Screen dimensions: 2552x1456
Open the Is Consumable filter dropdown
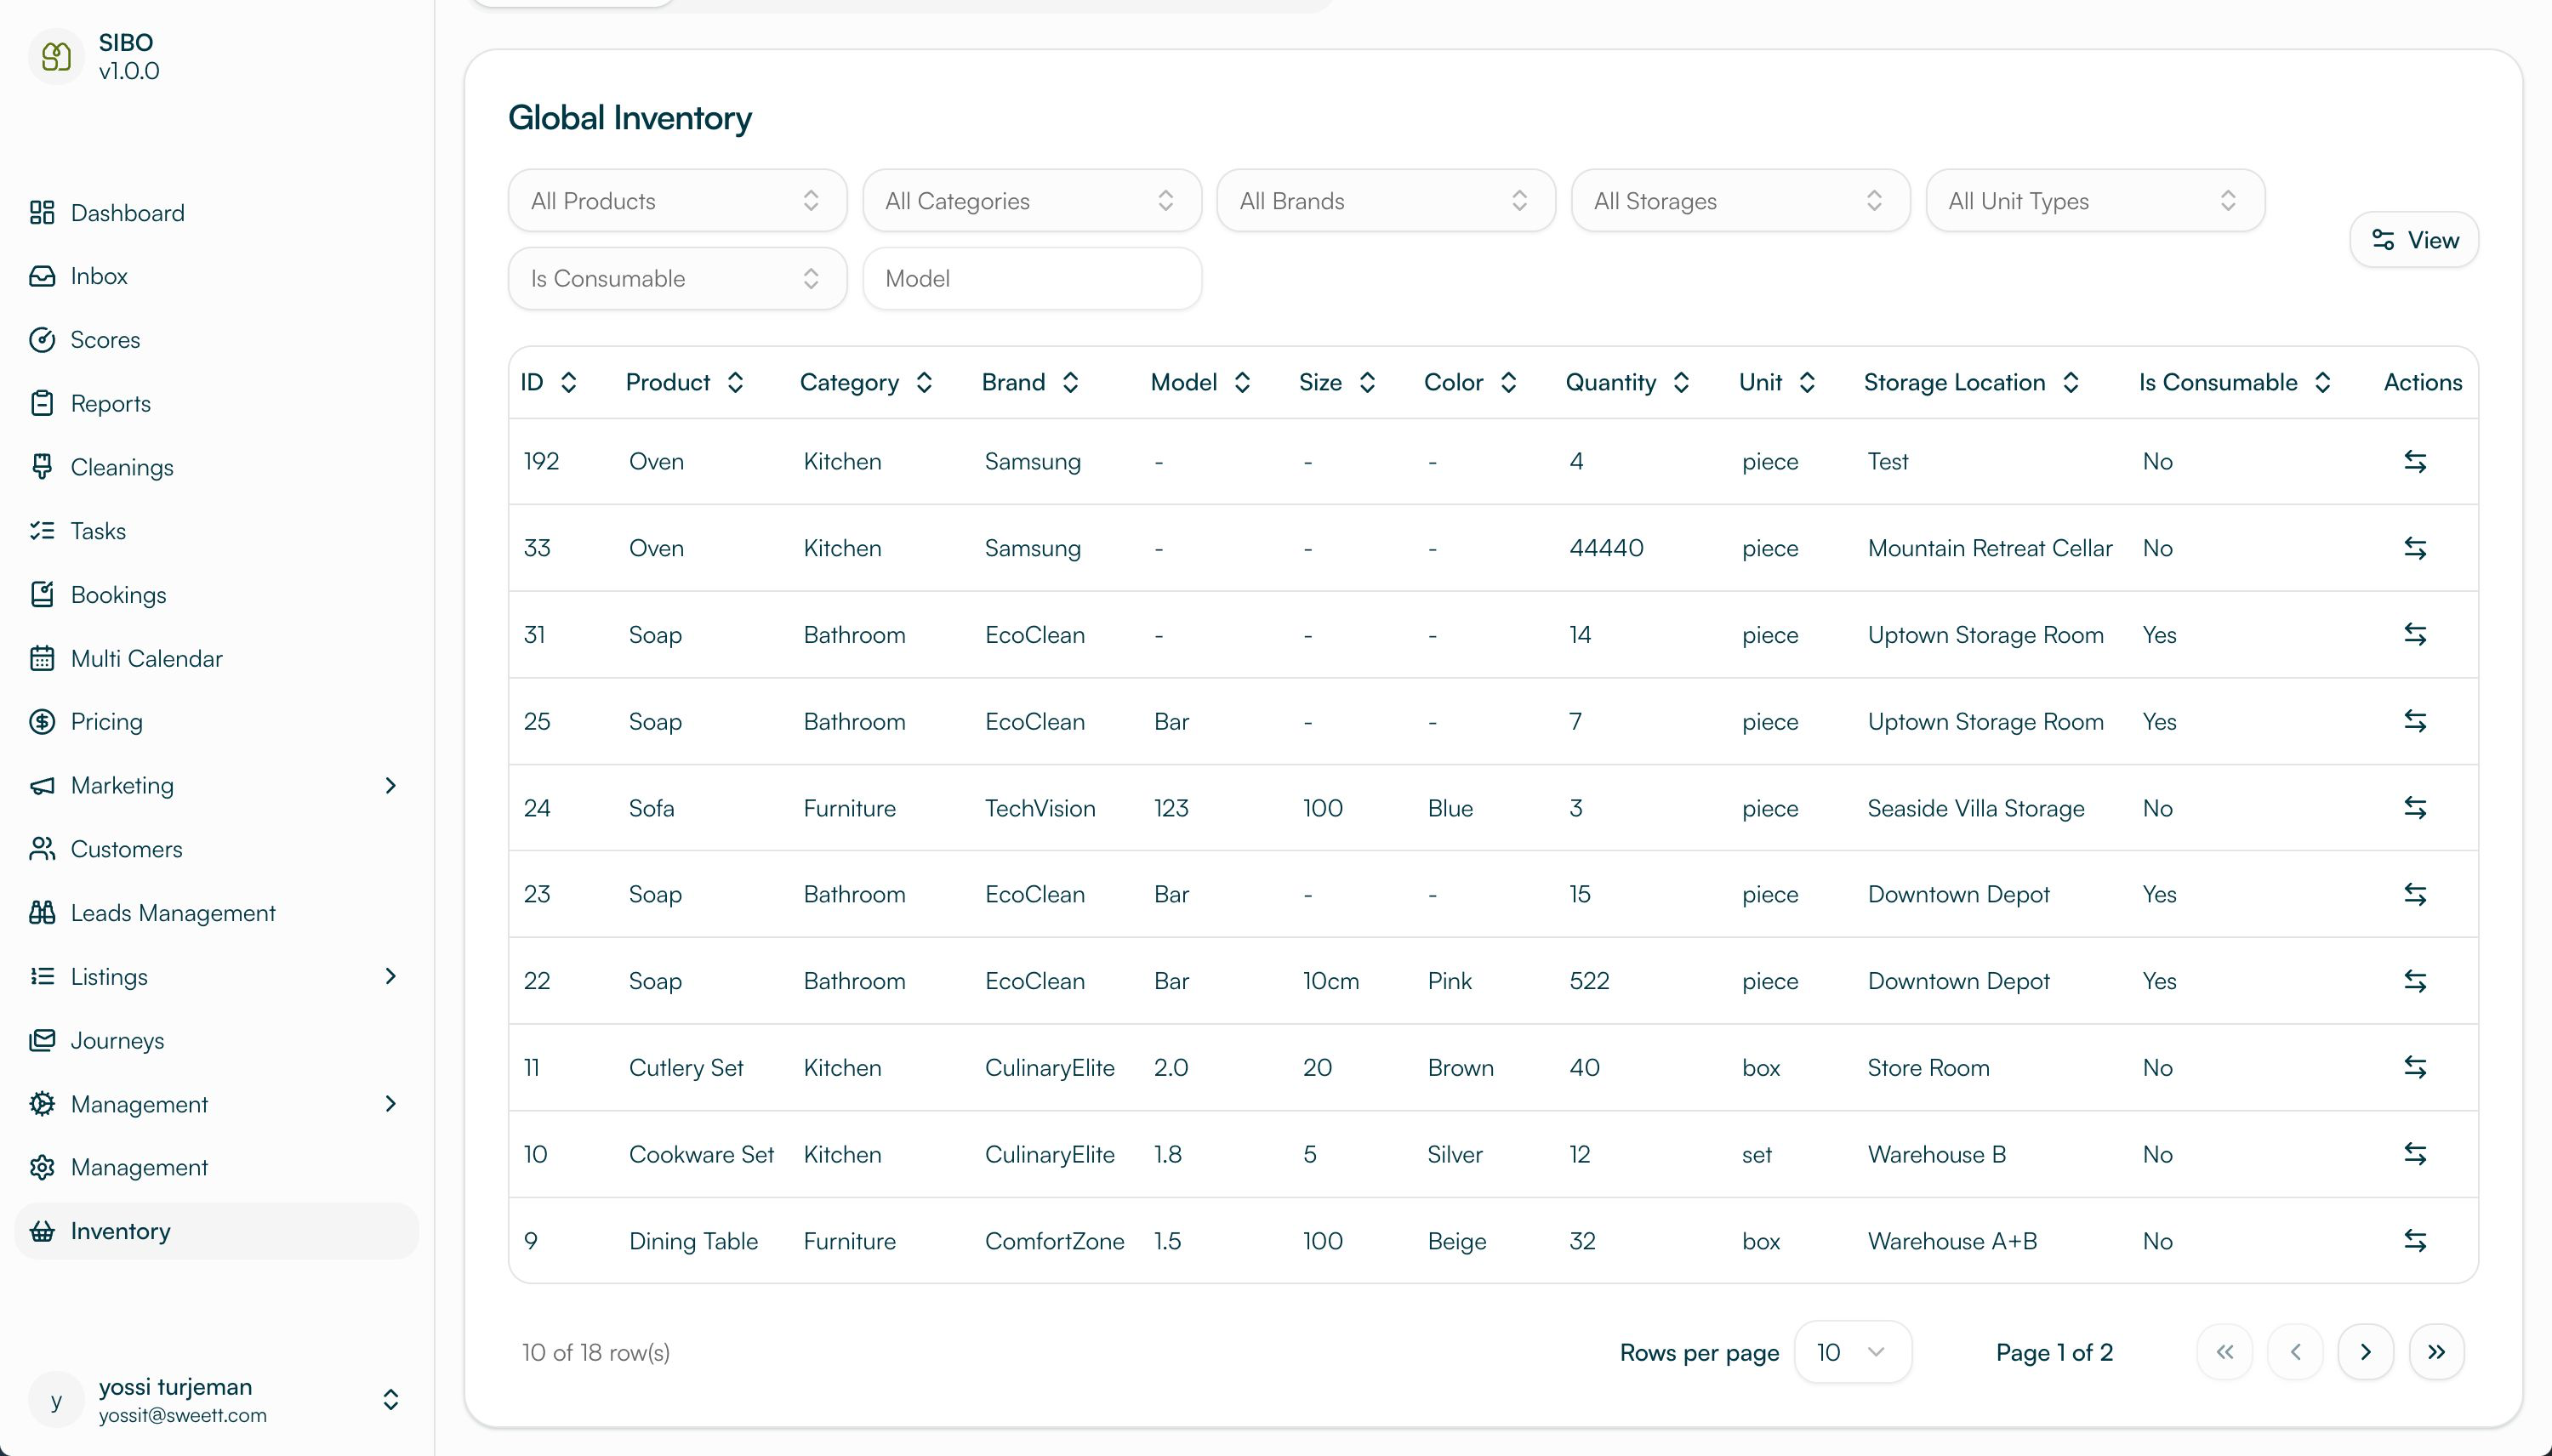click(677, 278)
